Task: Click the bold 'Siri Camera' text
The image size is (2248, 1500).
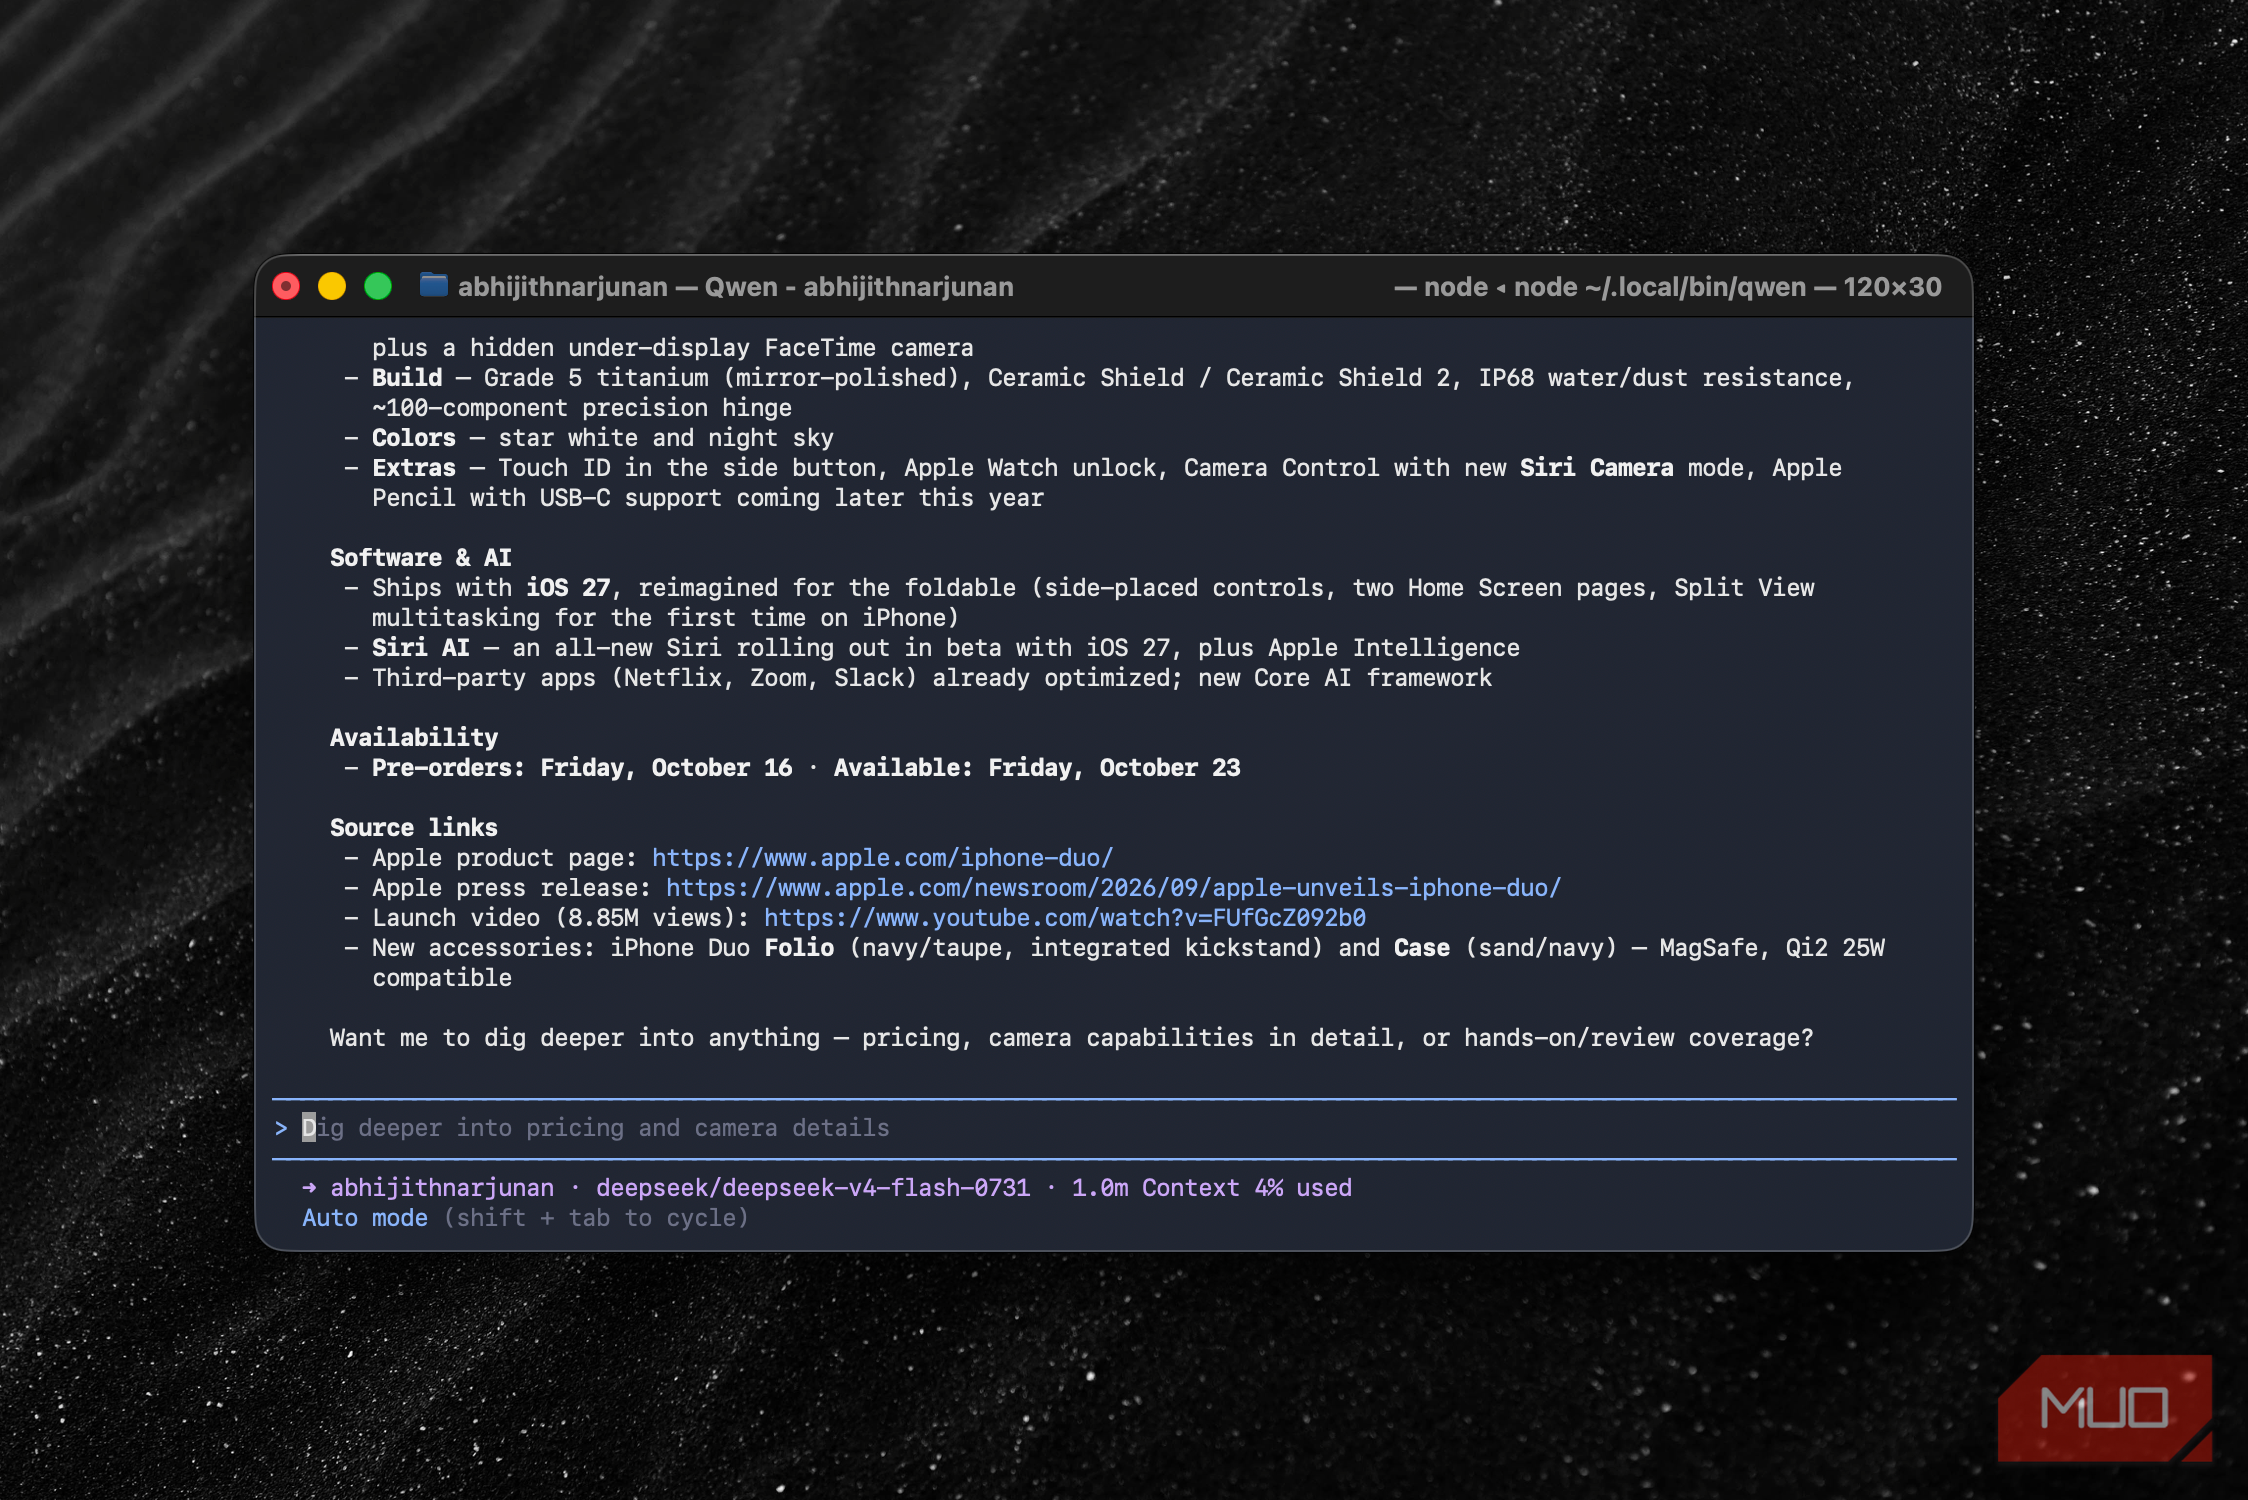Action: 1596,468
